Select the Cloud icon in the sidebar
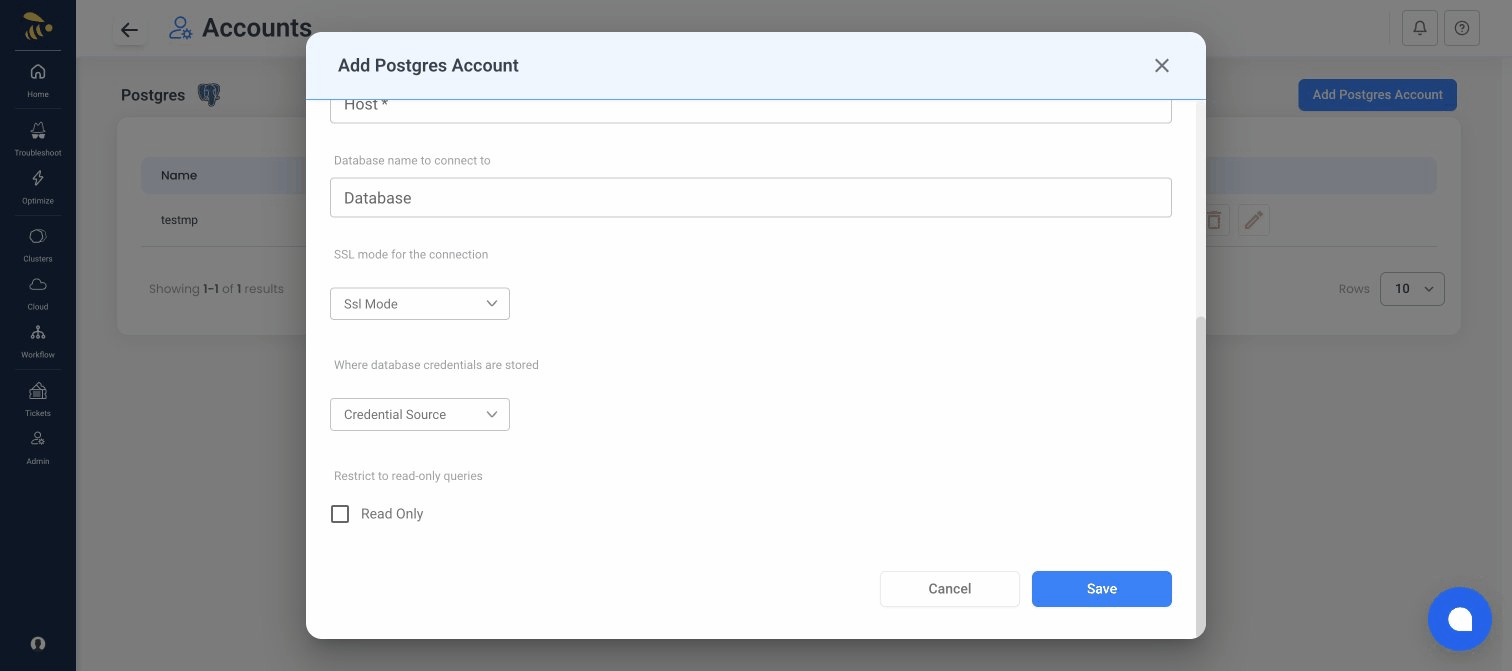The height and width of the screenshot is (671, 1512). tap(38, 284)
